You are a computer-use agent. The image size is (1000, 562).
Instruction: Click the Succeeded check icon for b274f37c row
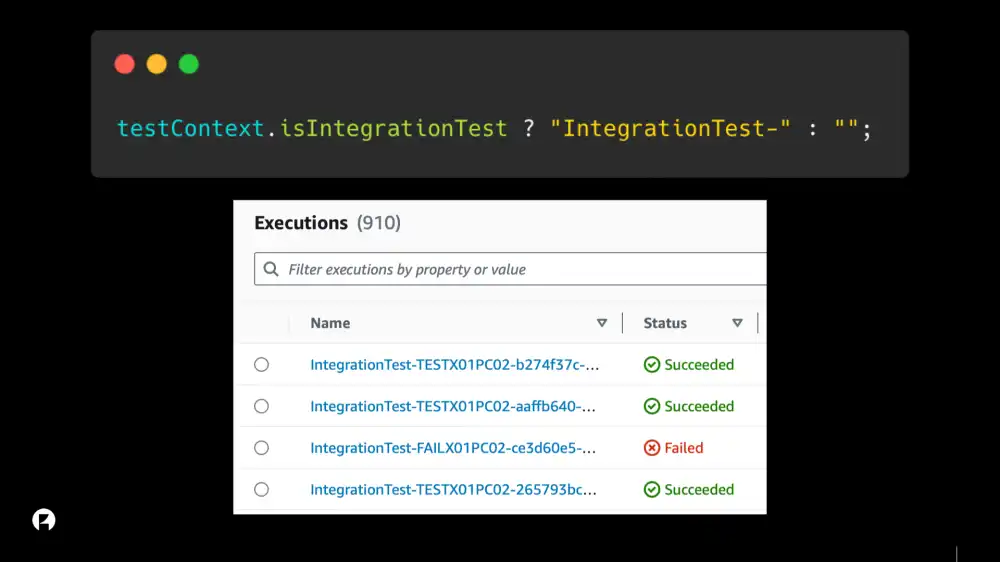(652, 364)
